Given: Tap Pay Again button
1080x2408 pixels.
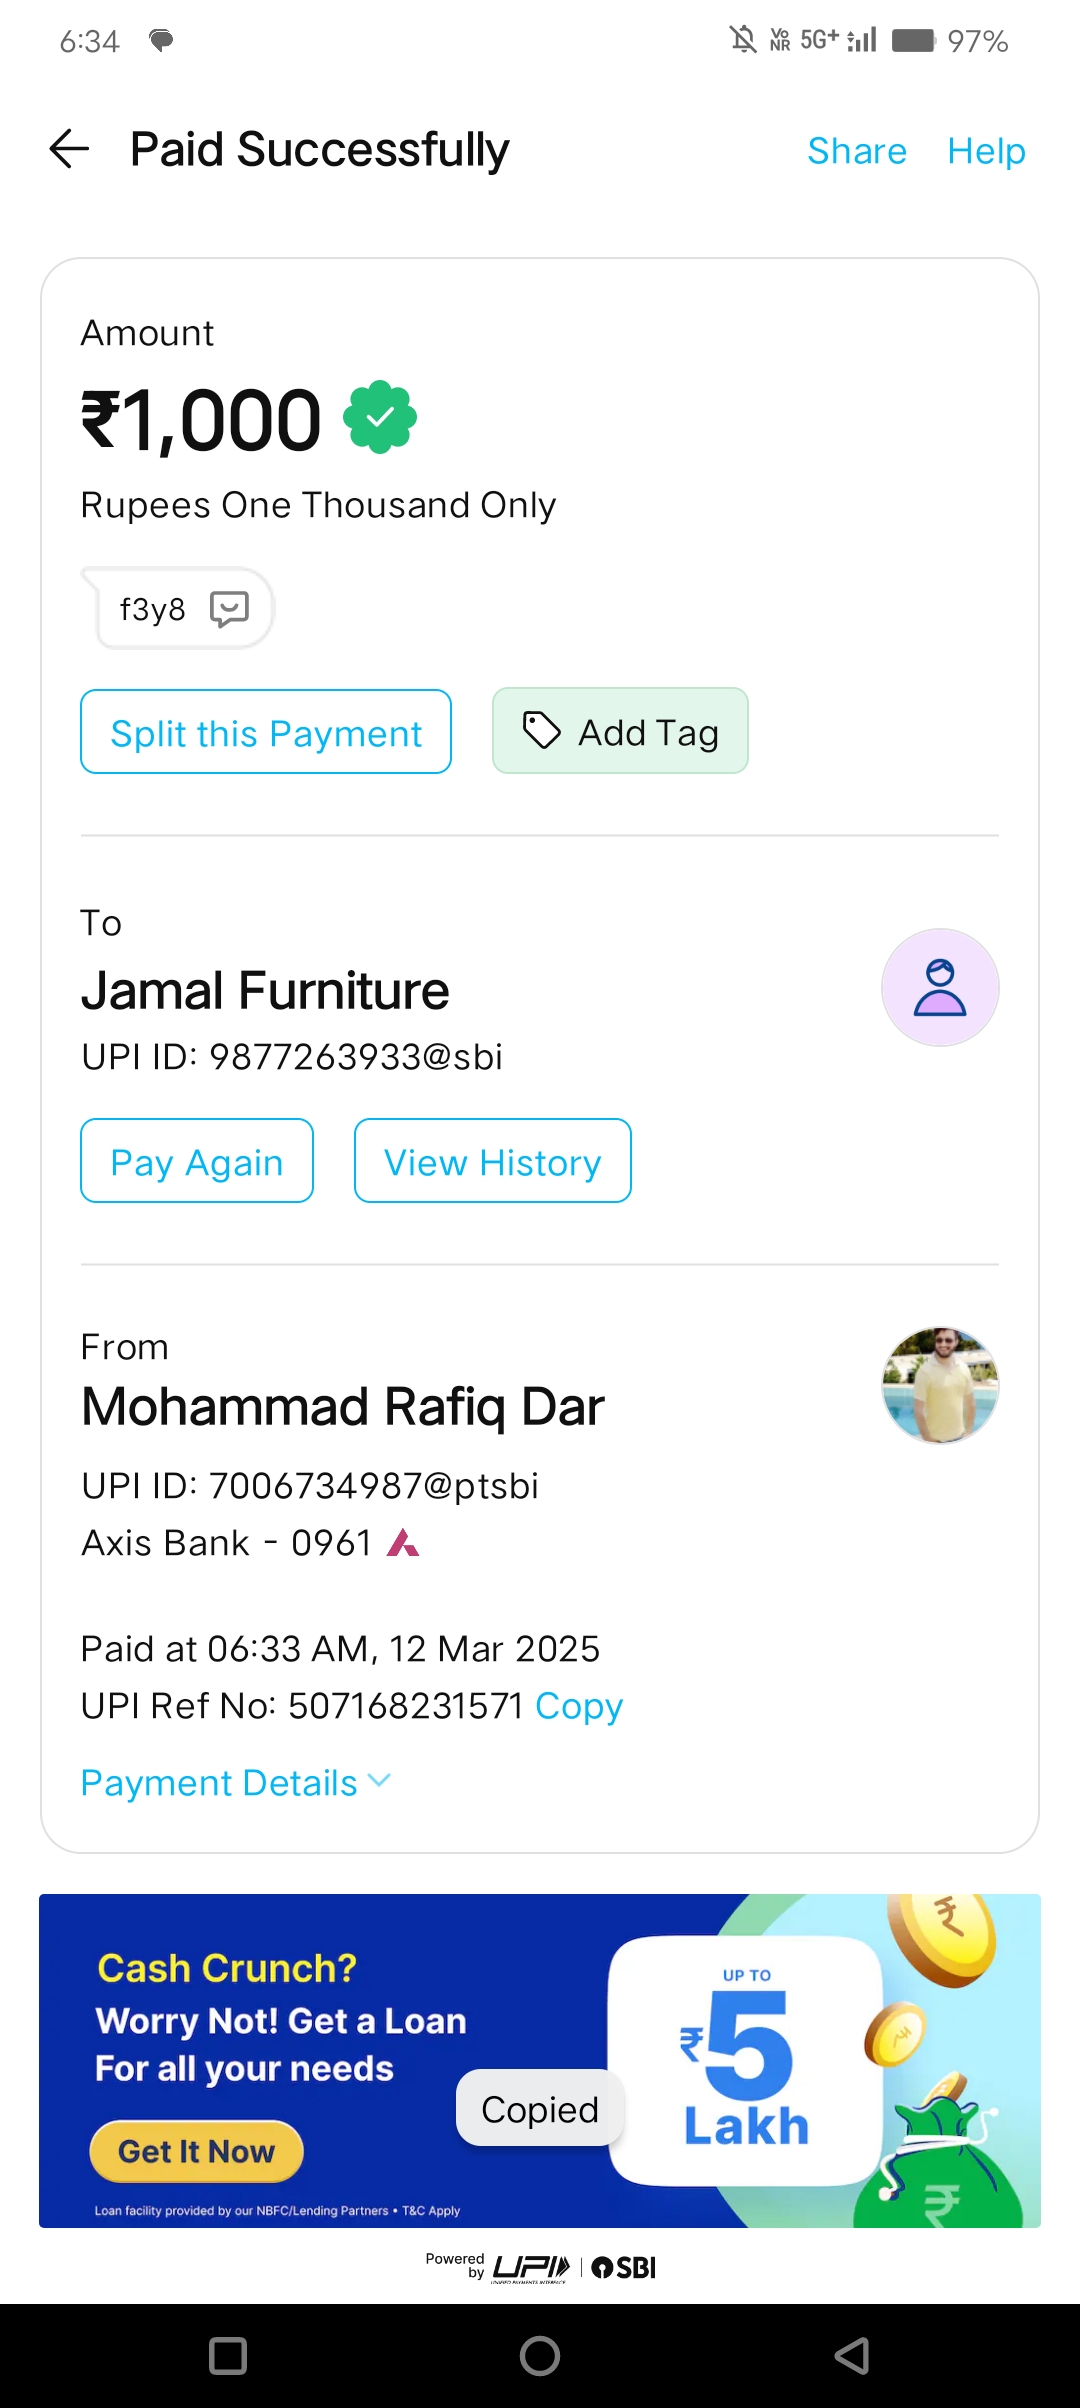Looking at the screenshot, I should point(197,1161).
